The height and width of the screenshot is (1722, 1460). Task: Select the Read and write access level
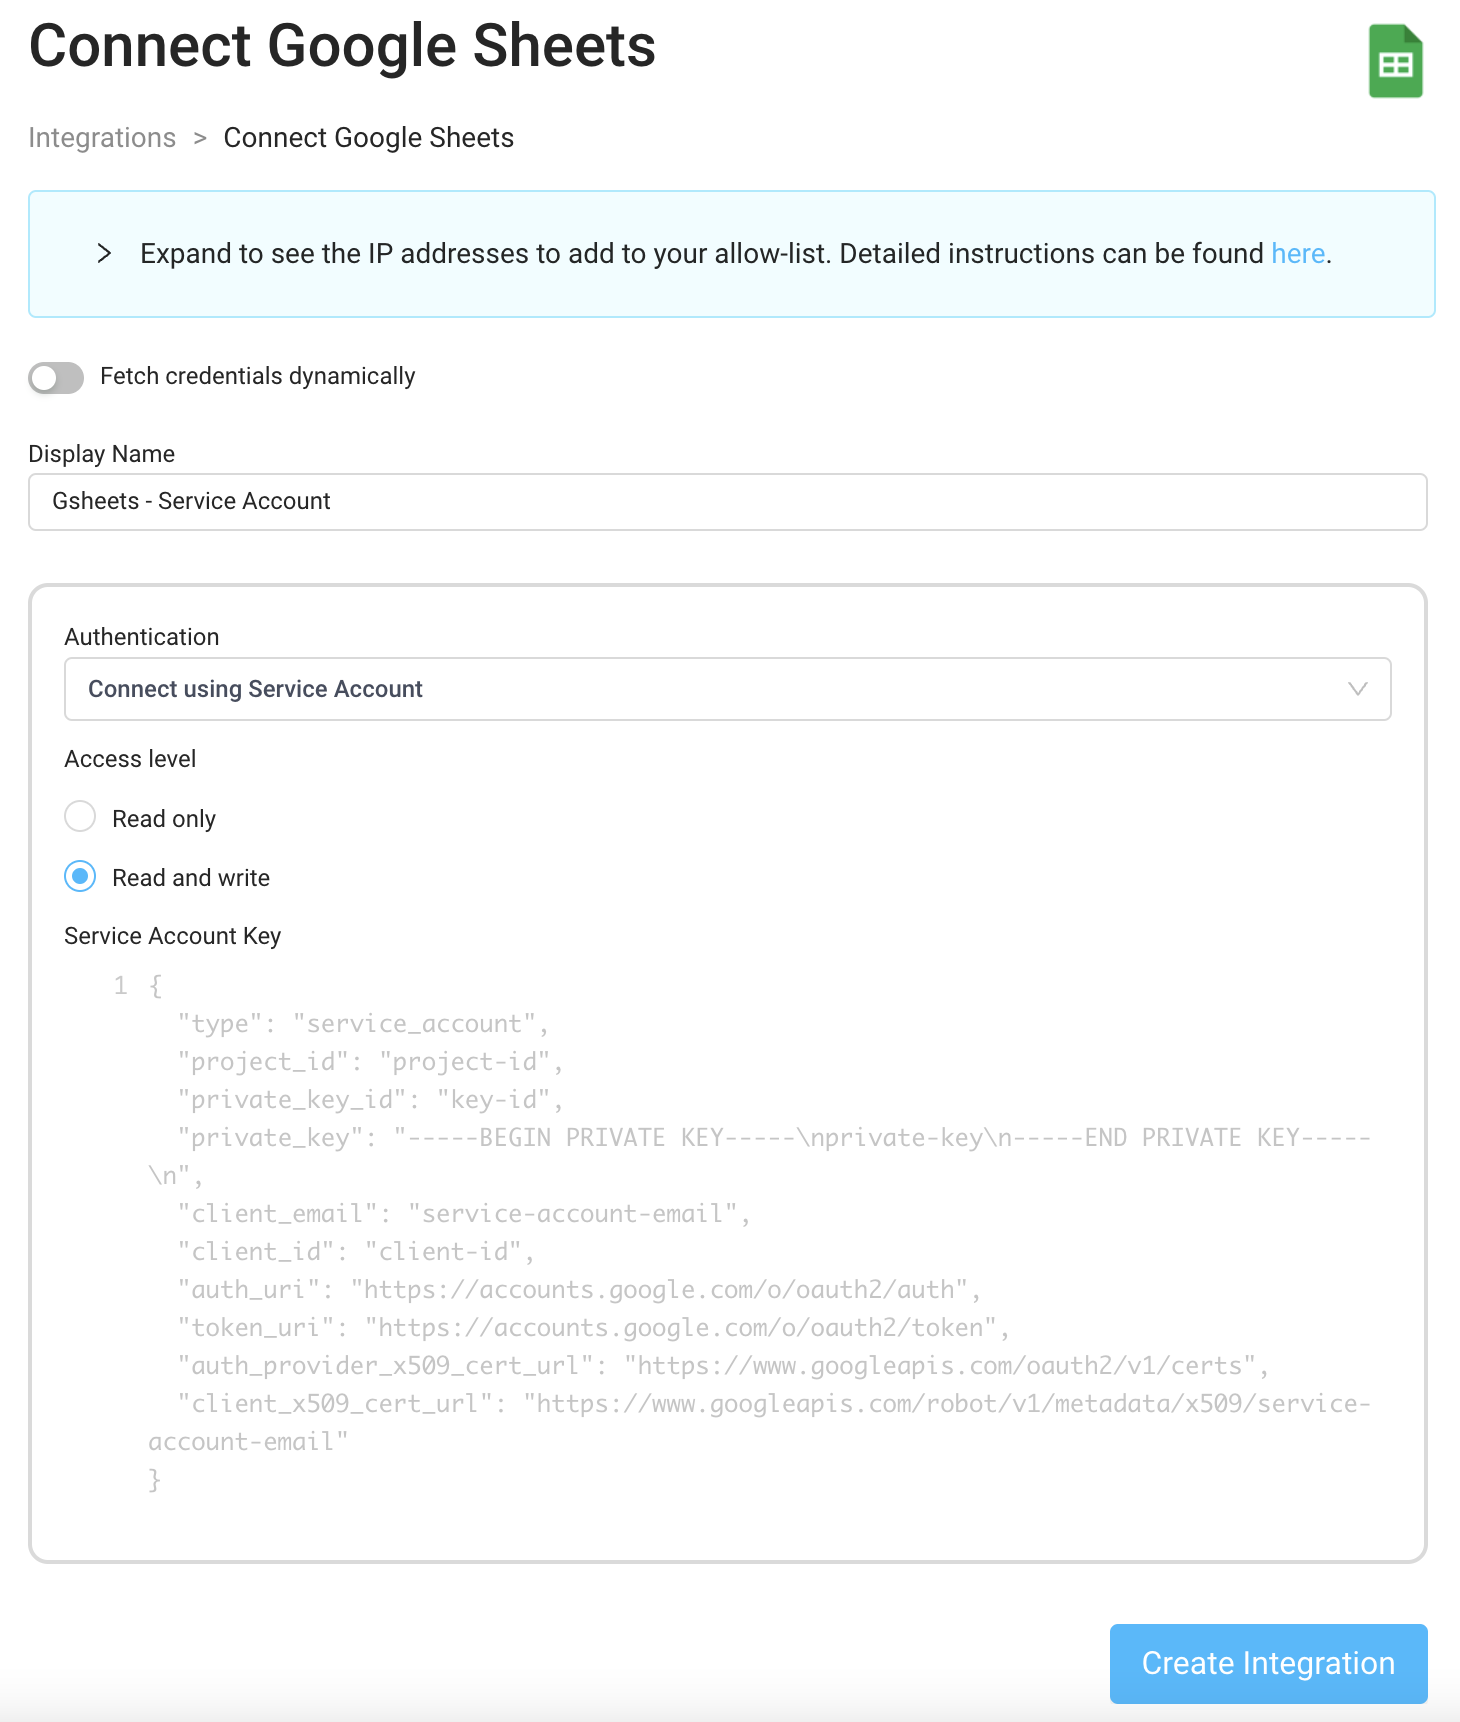click(x=79, y=876)
